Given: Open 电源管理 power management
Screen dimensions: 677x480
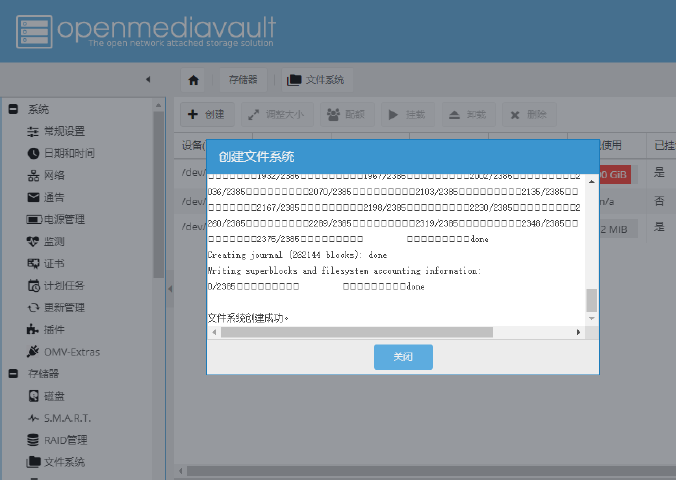Looking at the screenshot, I should pos(63,219).
